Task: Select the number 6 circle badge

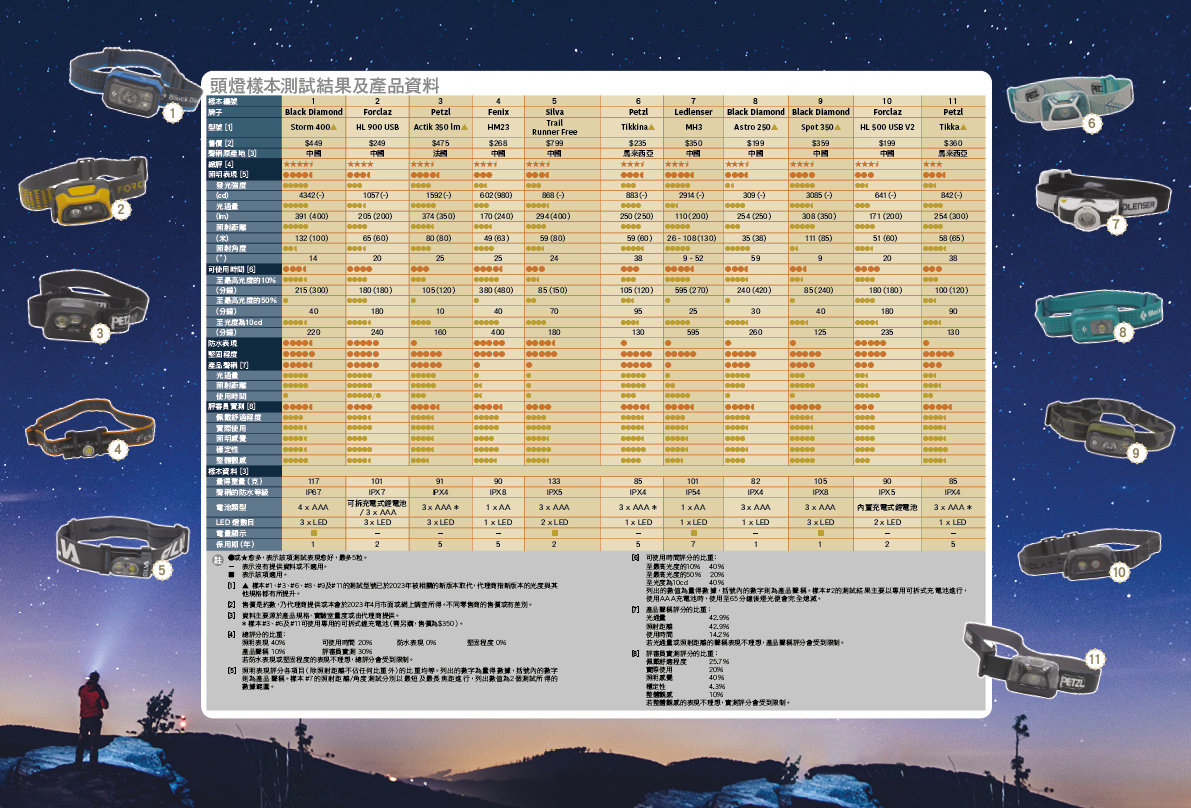Action: click(x=1091, y=124)
